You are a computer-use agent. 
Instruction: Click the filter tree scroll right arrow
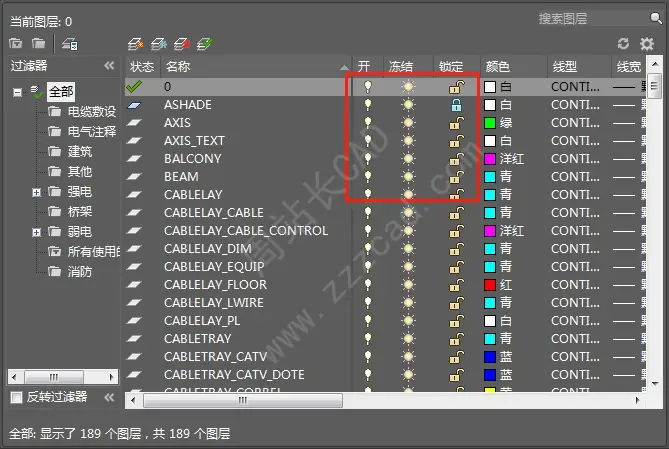click(x=112, y=377)
